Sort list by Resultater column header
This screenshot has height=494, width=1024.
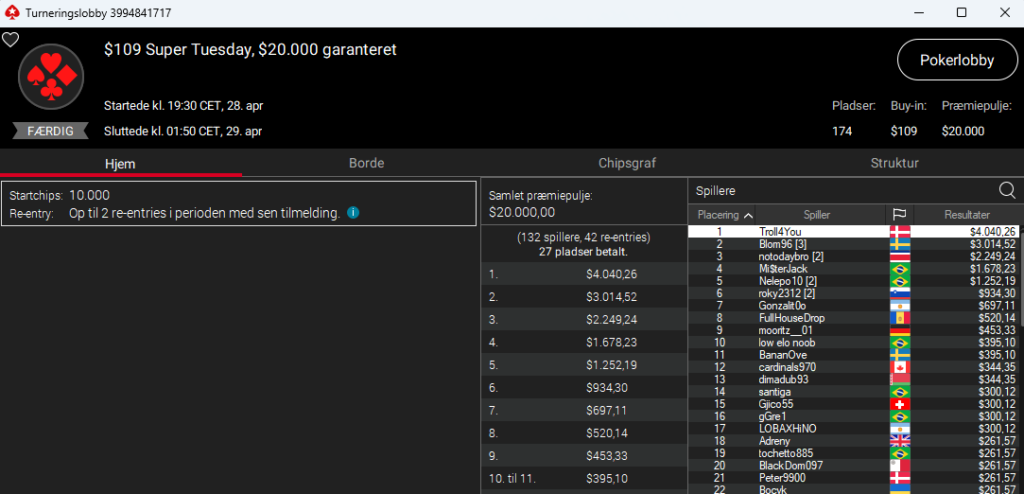click(x=967, y=215)
